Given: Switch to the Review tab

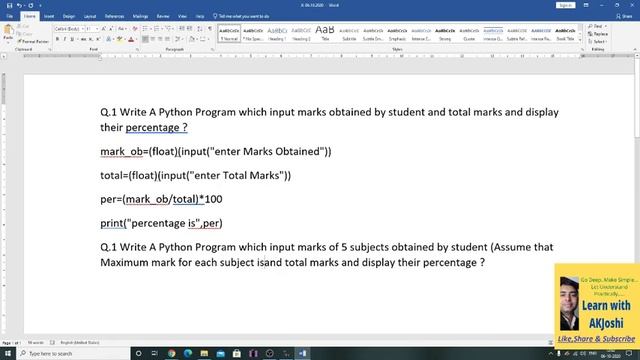Looking at the screenshot, I should click(163, 16).
